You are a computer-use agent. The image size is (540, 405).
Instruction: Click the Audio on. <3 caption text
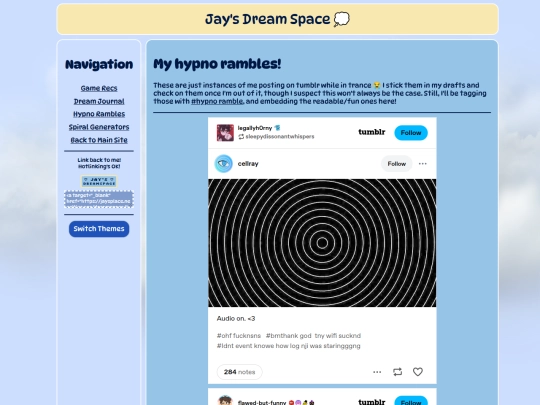(236, 319)
